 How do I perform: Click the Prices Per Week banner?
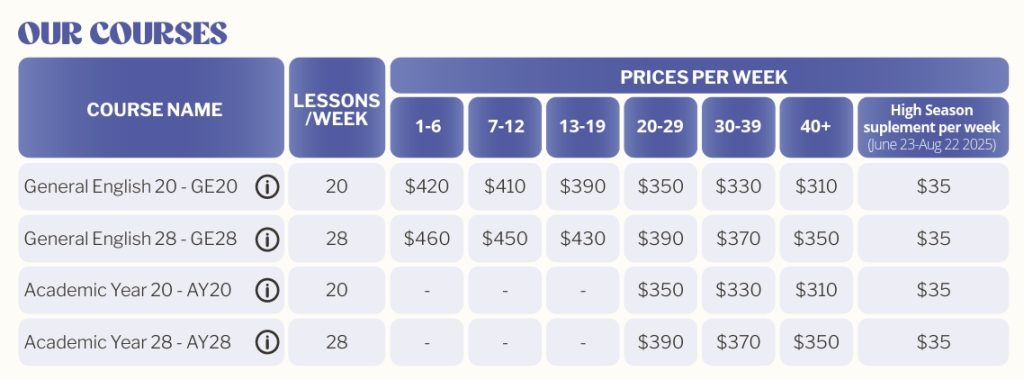click(699, 76)
